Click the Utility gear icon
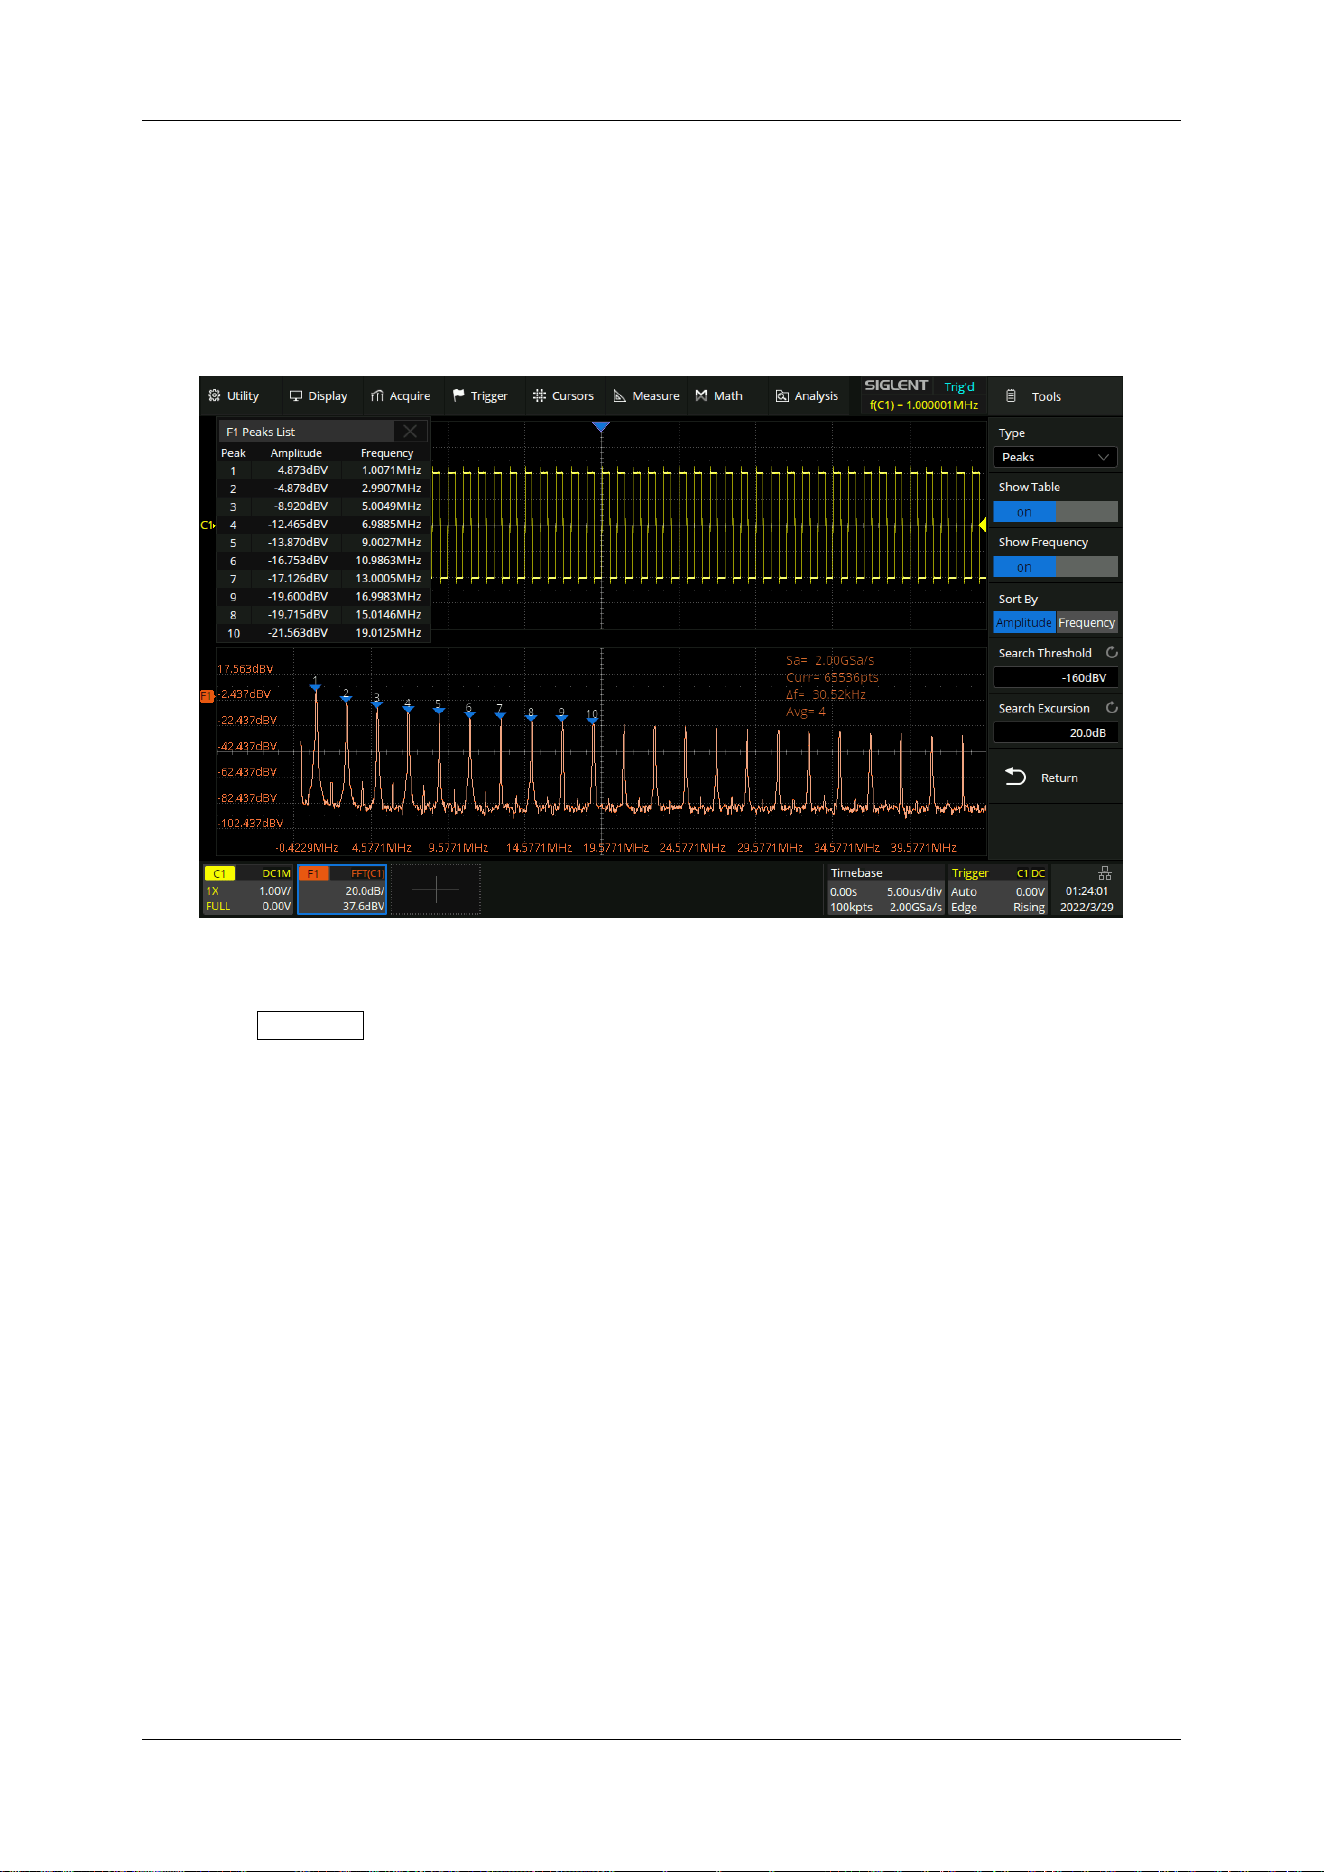Image resolution: width=1324 pixels, height=1872 pixels. pyautogui.click(x=214, y=396)
